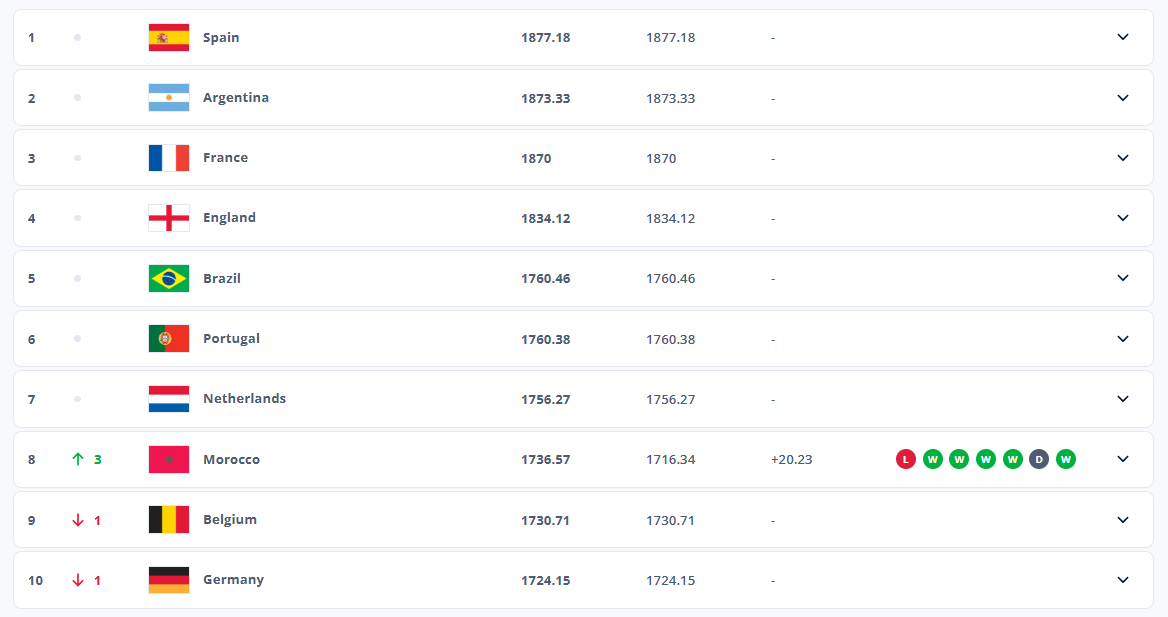Click the France team name
Image resolution: width=1168 pixels, height=617 pixels.
tap(225, 158)
